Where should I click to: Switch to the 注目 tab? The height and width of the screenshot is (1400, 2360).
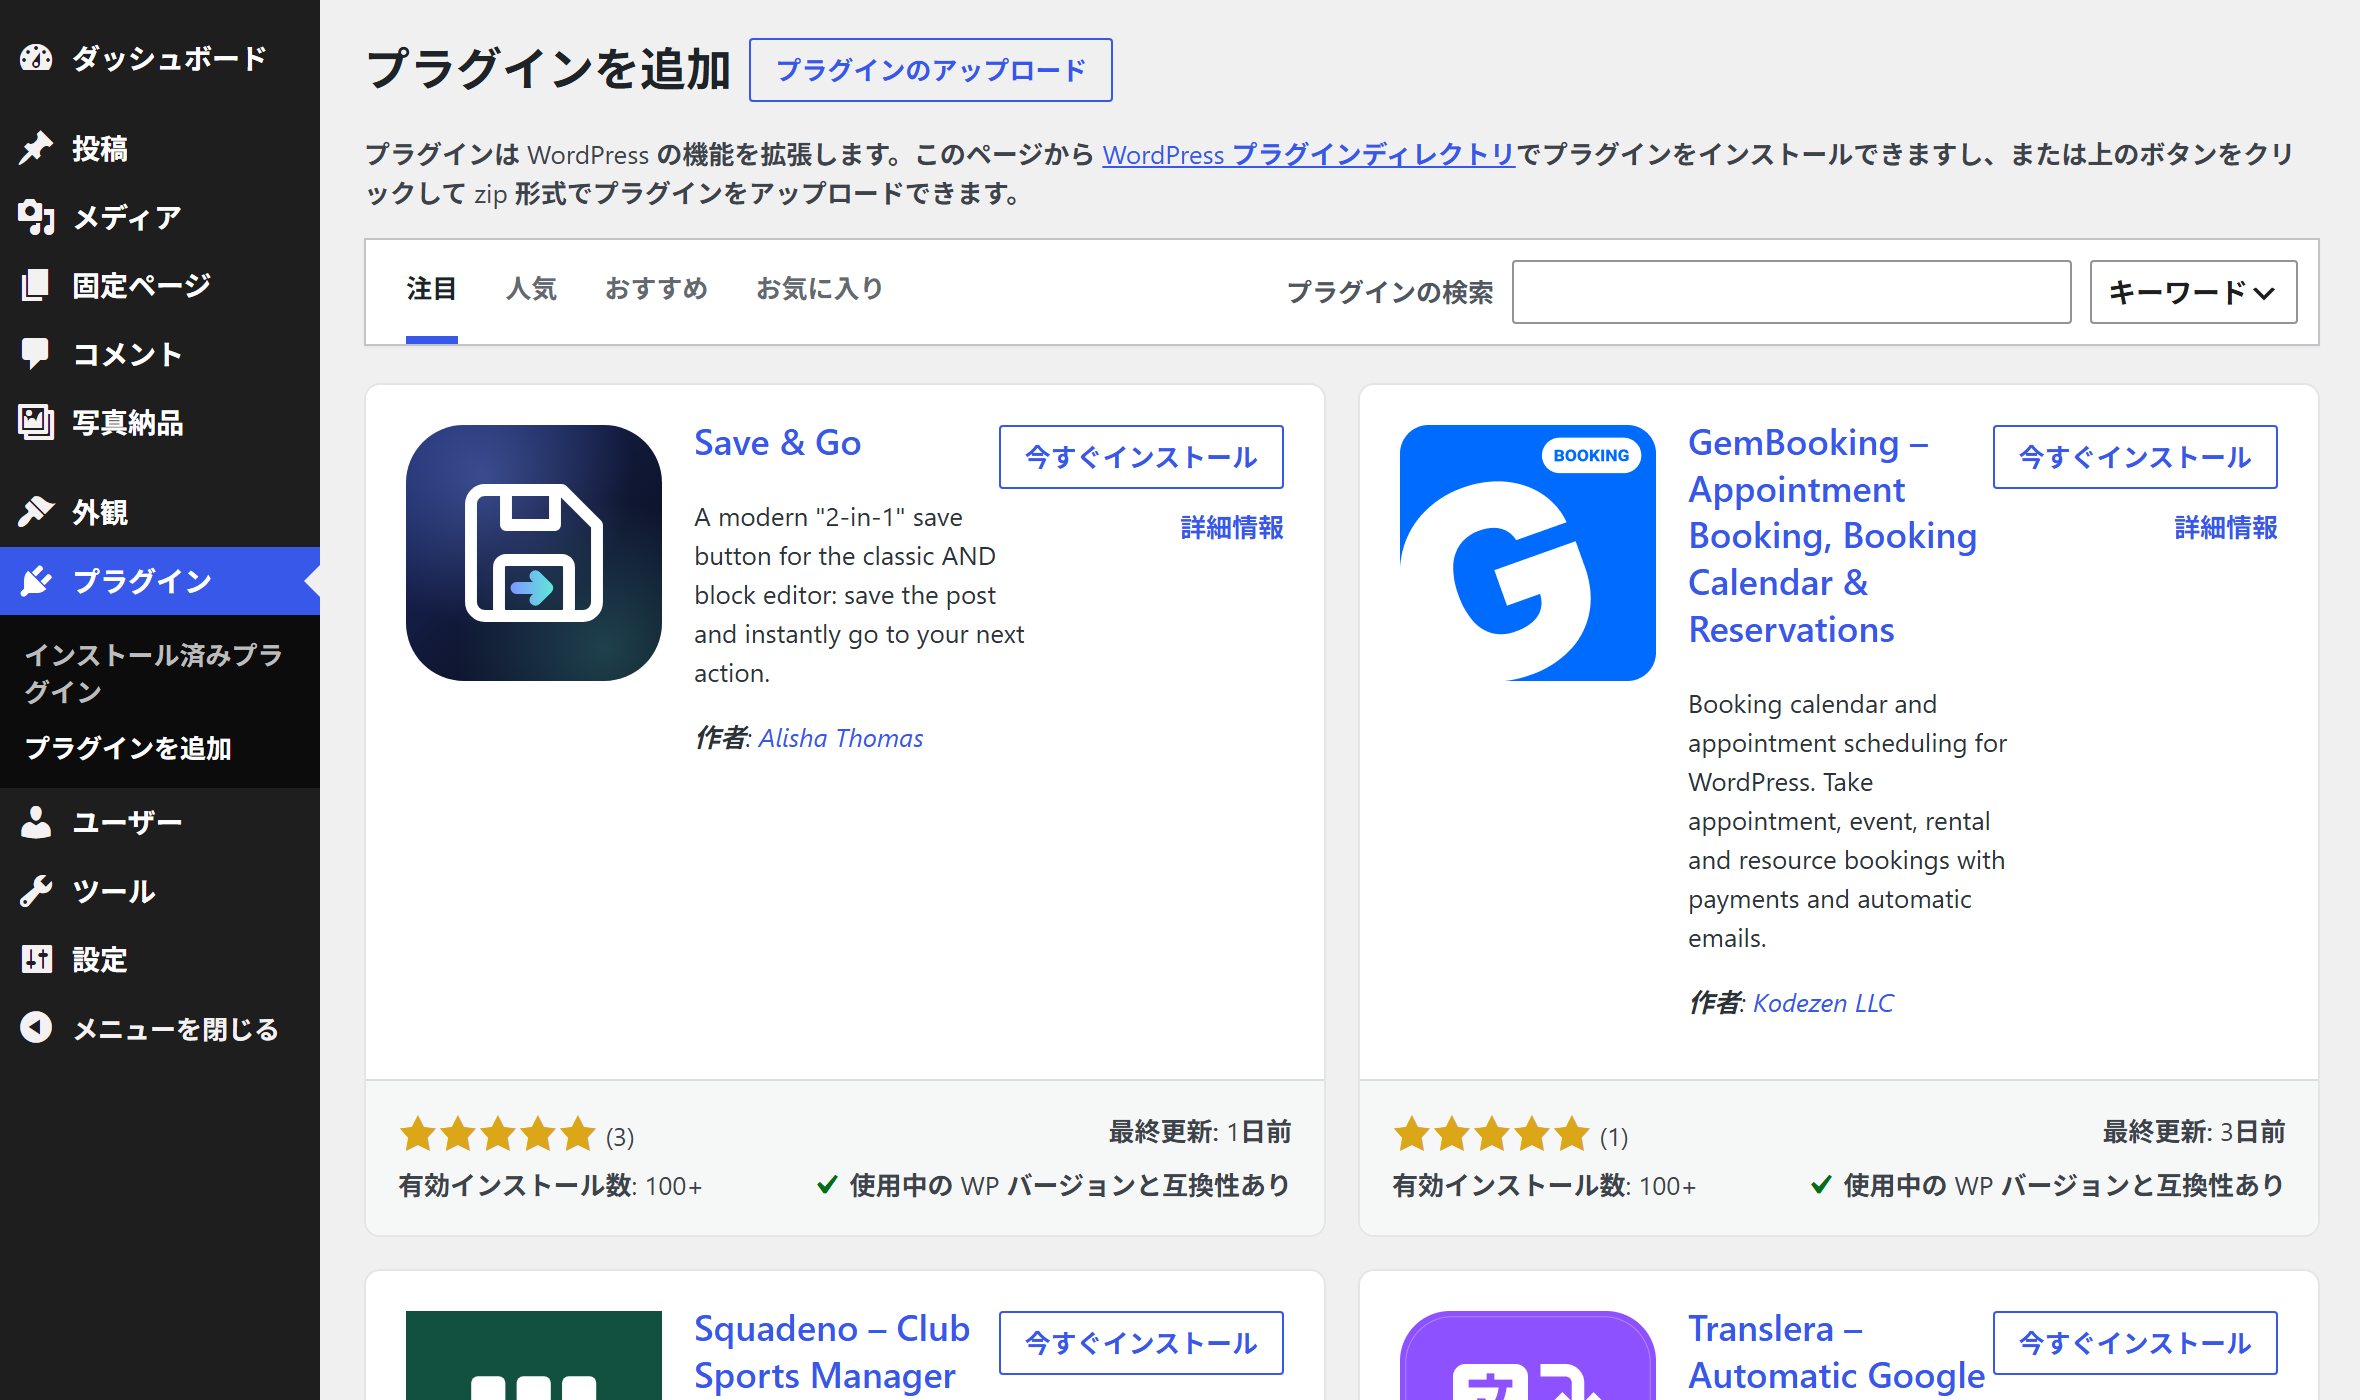click(431, 290)
